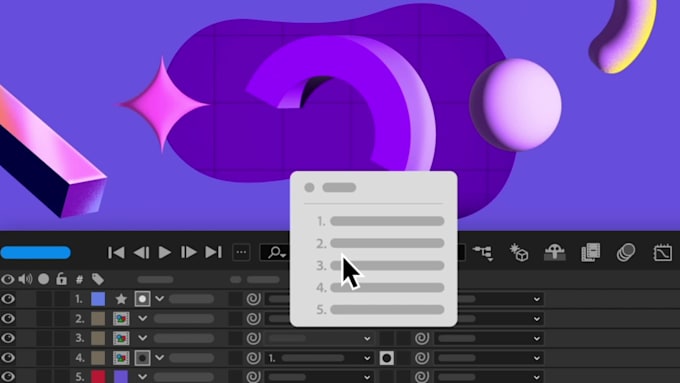Screen dimensions: 680x383
Task: Click the red label swatch on layer 5
Action: 98,376
